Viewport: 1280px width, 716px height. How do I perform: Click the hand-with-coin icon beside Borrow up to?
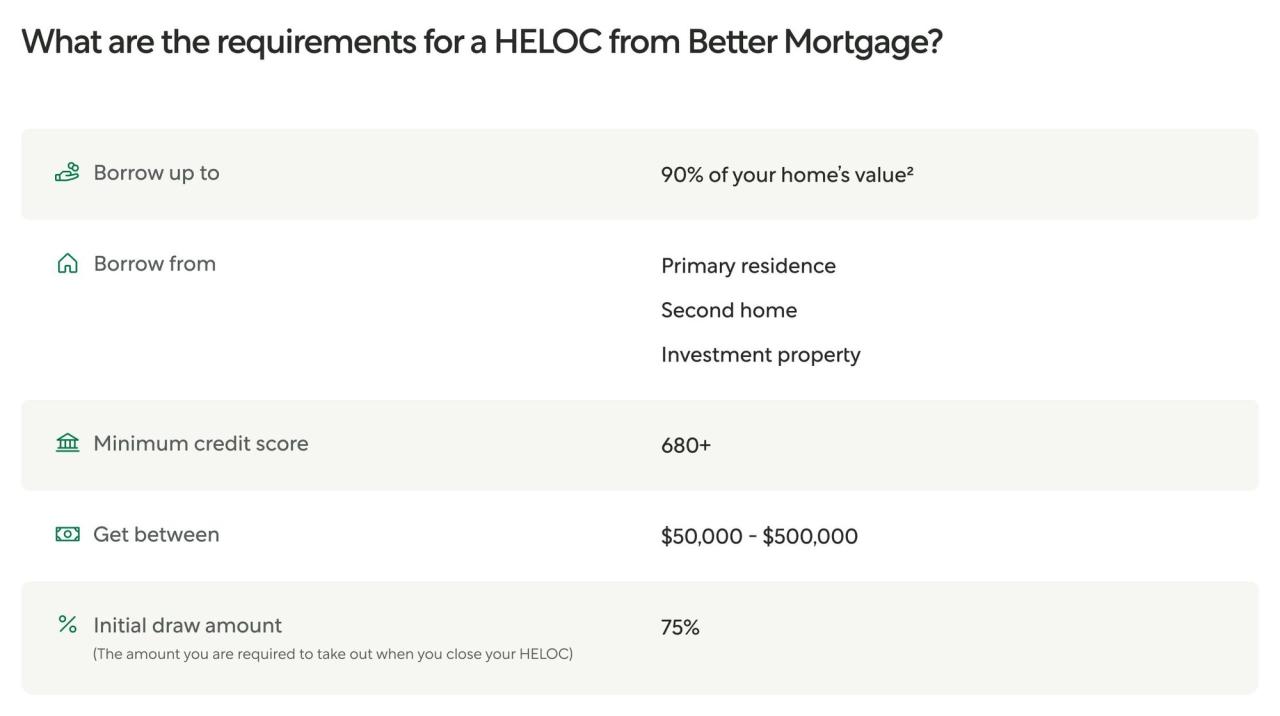click(x=67, y=173)
